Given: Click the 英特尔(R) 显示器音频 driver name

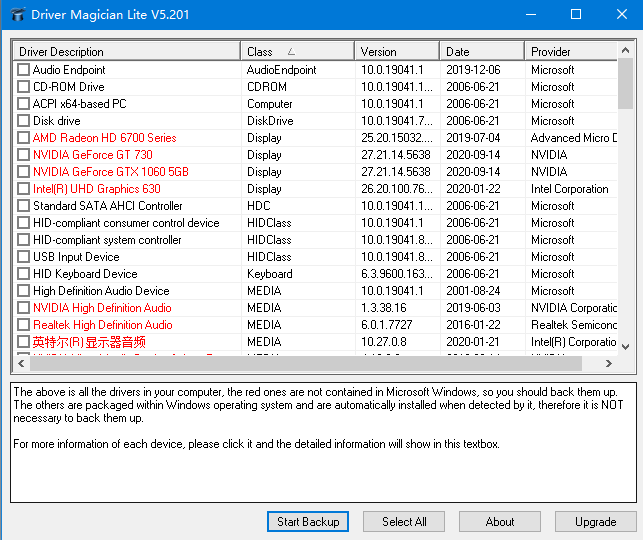Looking at the screenshot, I should click(89, 342).
